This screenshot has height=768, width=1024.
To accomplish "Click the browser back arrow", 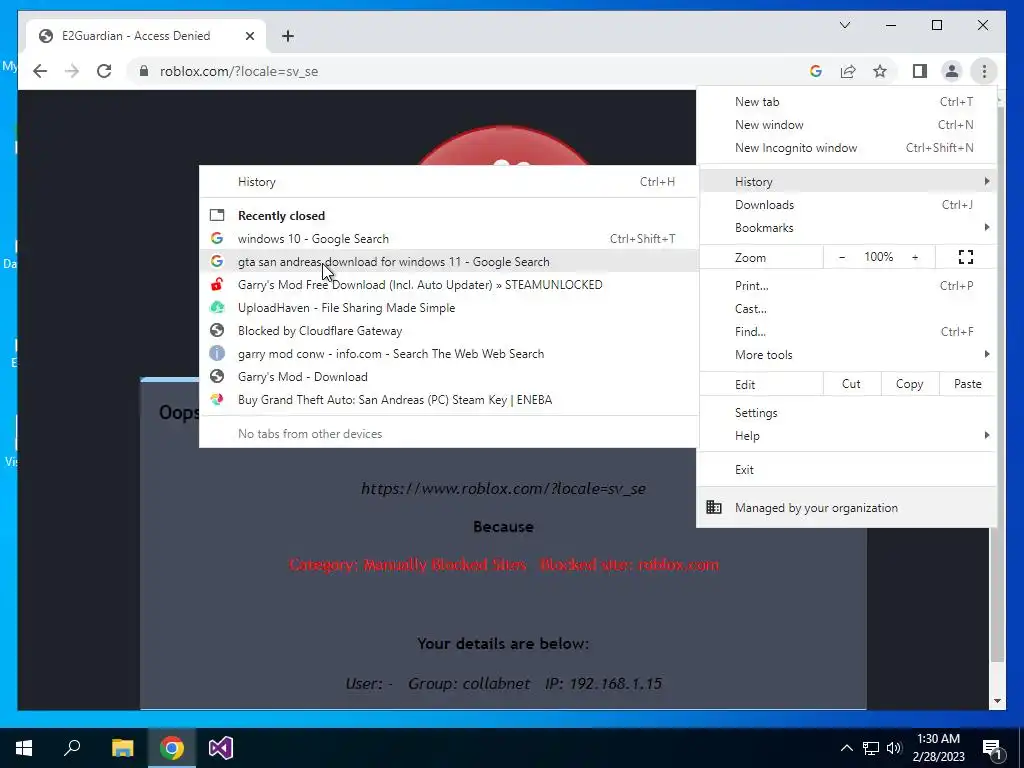I will [x=40, y=71].
